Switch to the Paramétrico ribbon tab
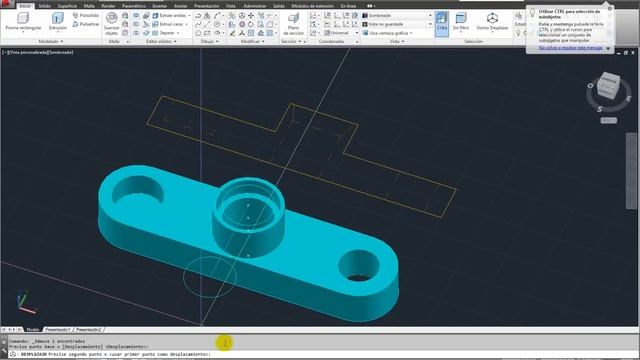640x360 pixels. click(133, 6)
